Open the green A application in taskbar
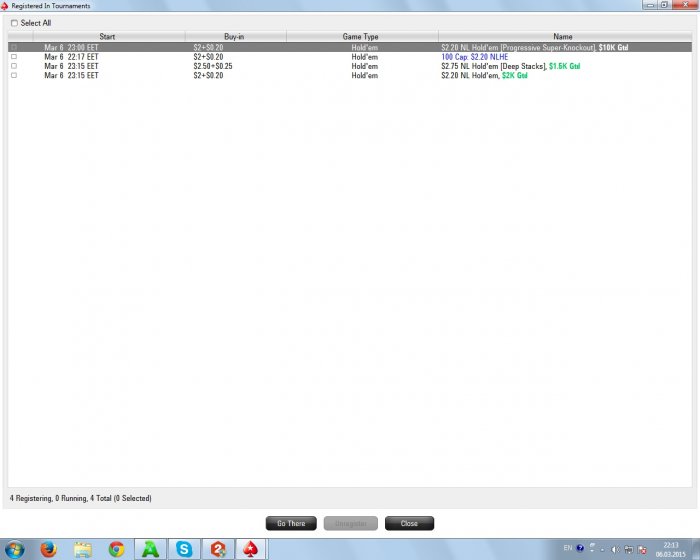Screen dimensions: 700x560 click(150, 549)
